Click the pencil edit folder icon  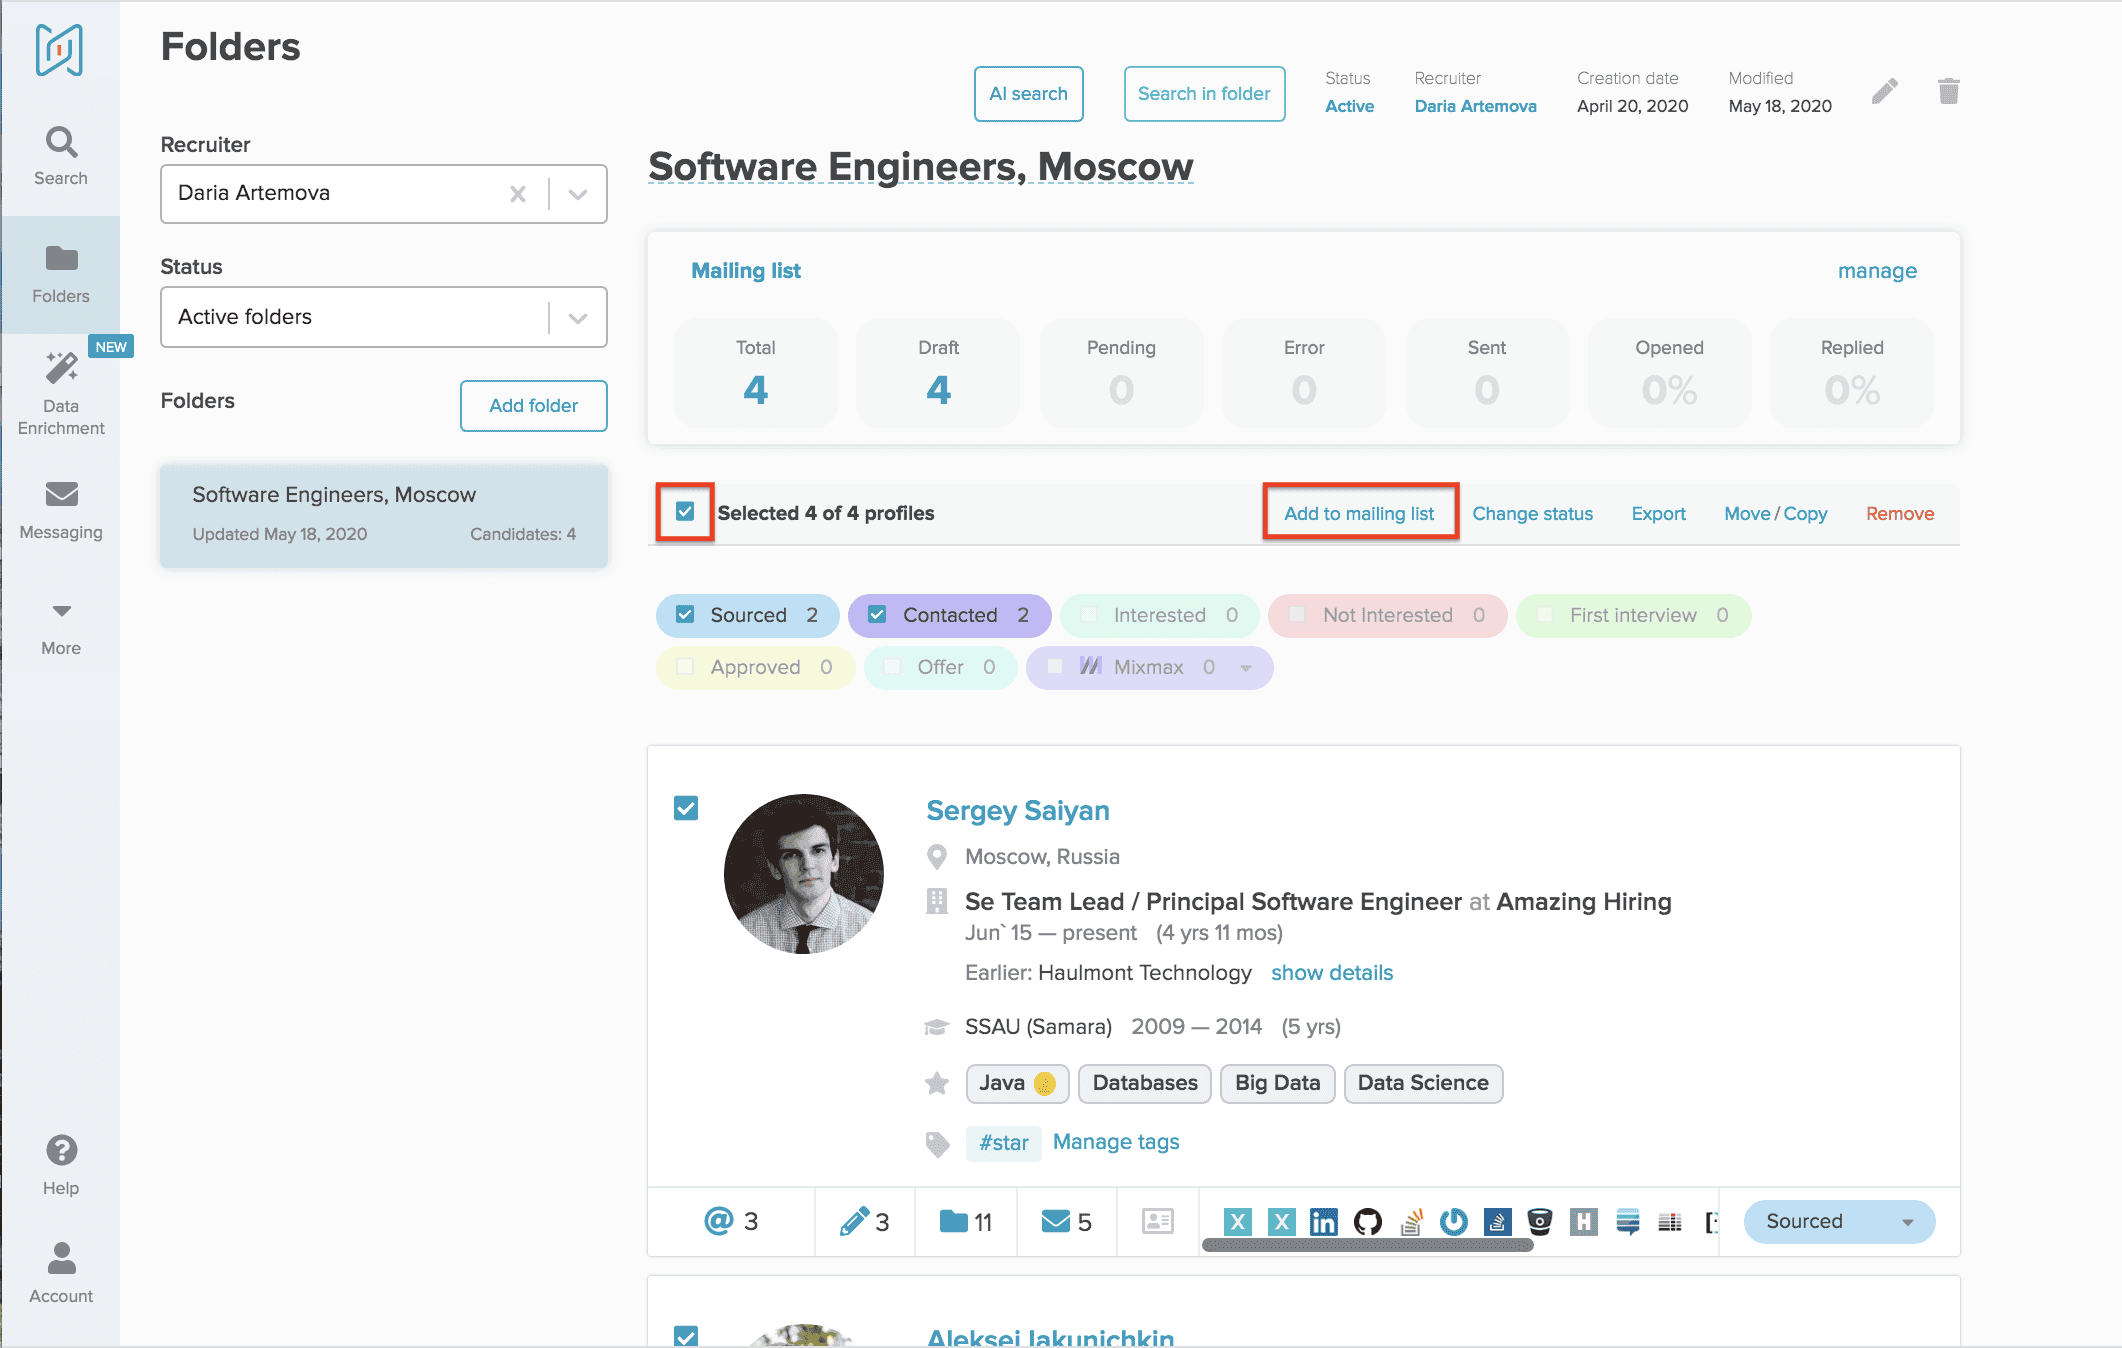[1884, 92]
